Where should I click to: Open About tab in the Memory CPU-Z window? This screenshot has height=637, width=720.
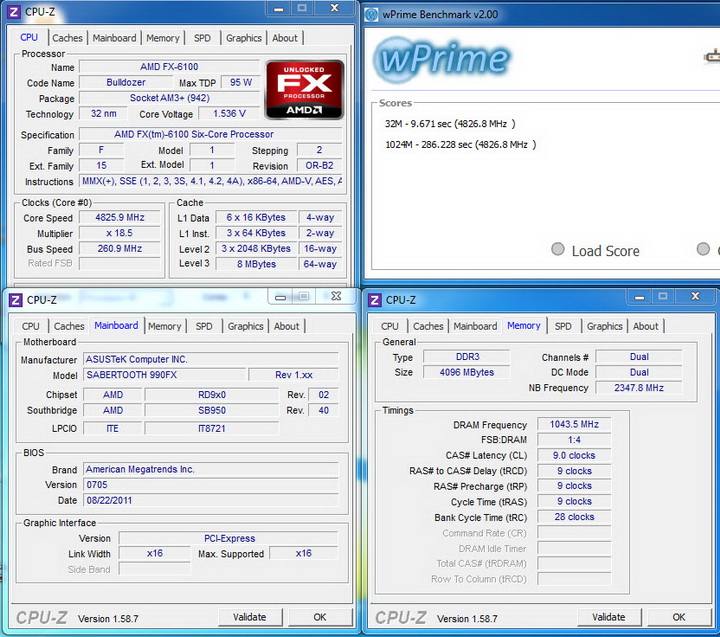pyautogui.click(x=646, y=326)
